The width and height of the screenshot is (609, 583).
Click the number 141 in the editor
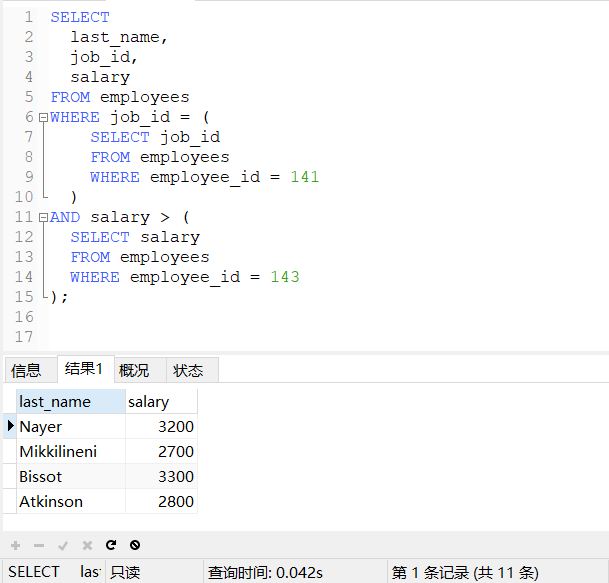(x=304, y=177)
